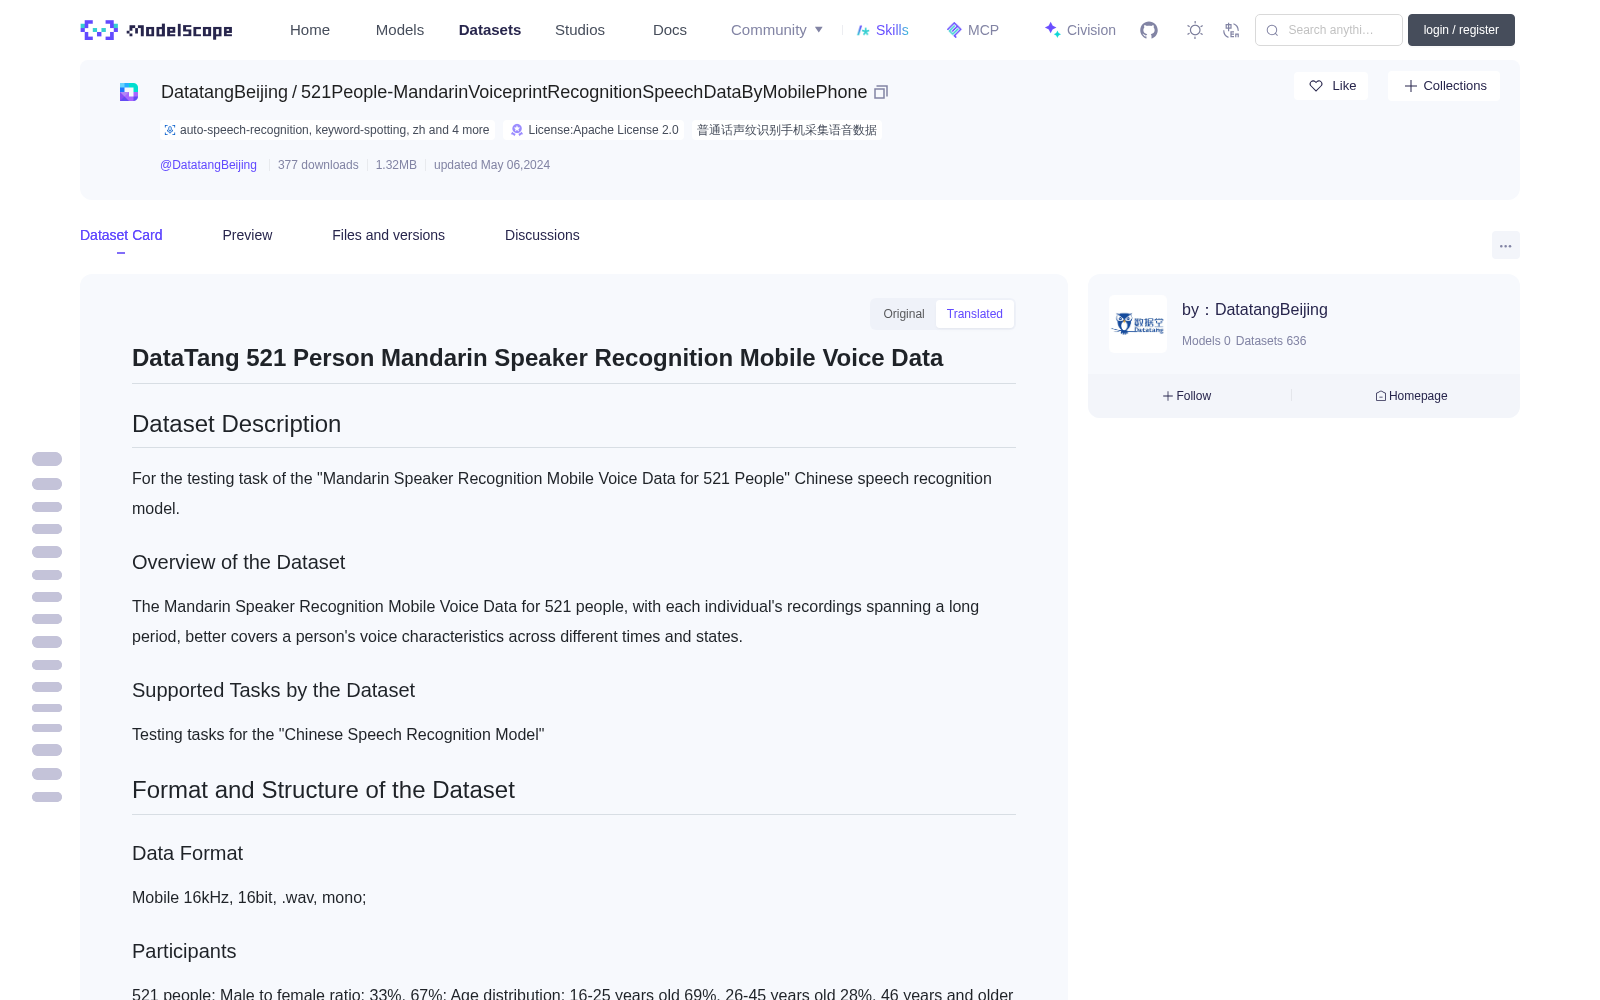
Task: Click the 'Supported Tasks by the Dataset' heading
Action: [273, 690]
